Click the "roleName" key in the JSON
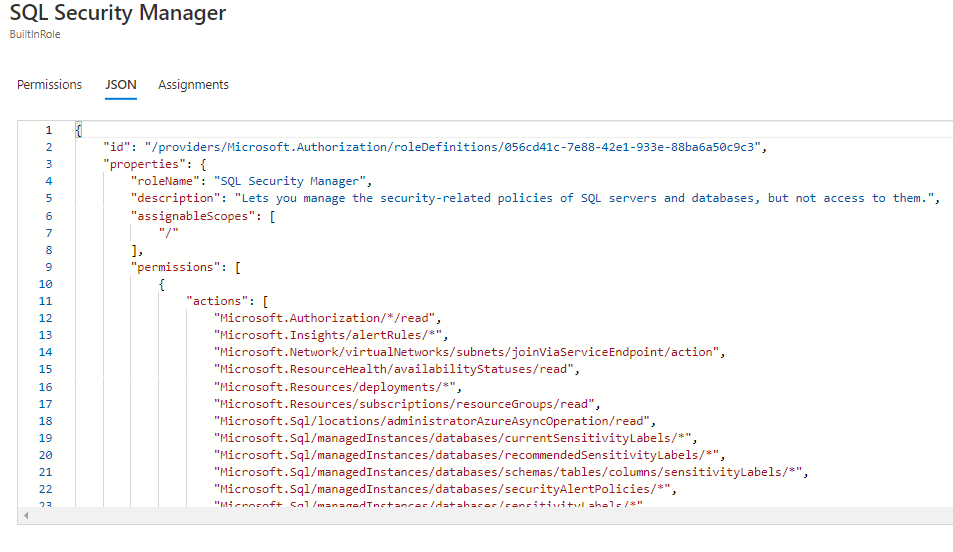 [165, 181]
